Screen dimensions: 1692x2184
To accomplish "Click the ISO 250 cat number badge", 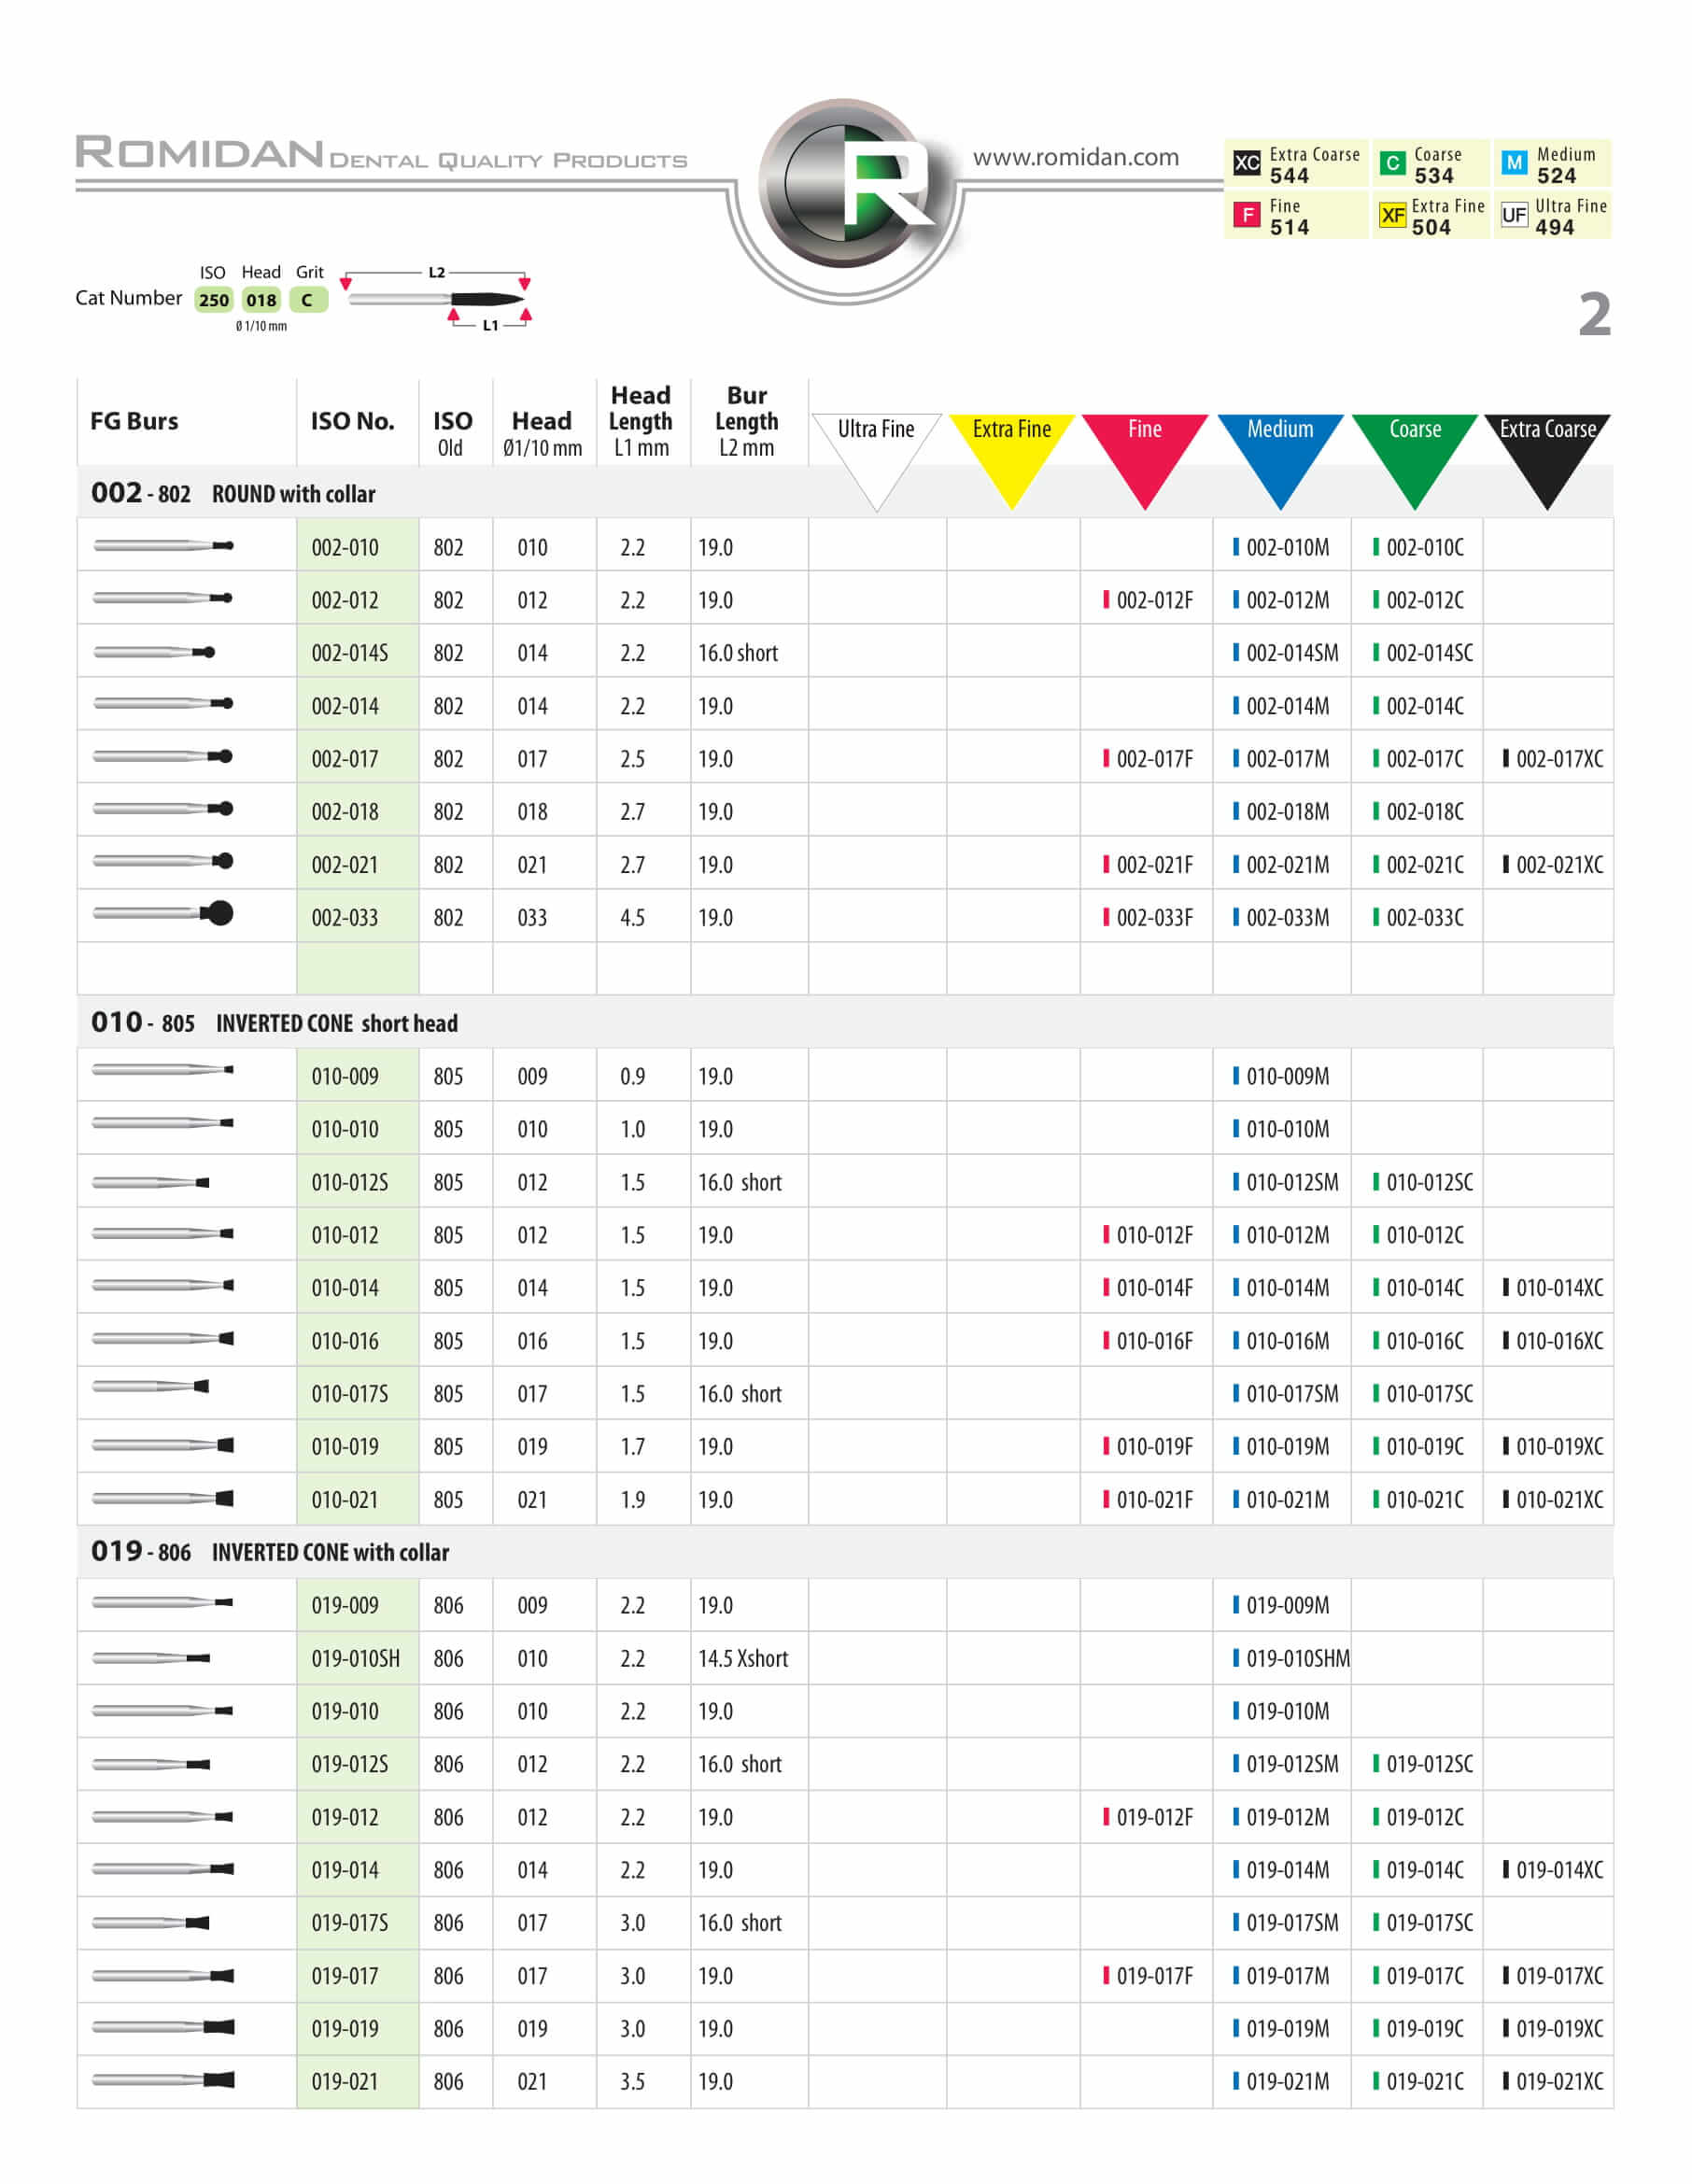I will 213,300.
